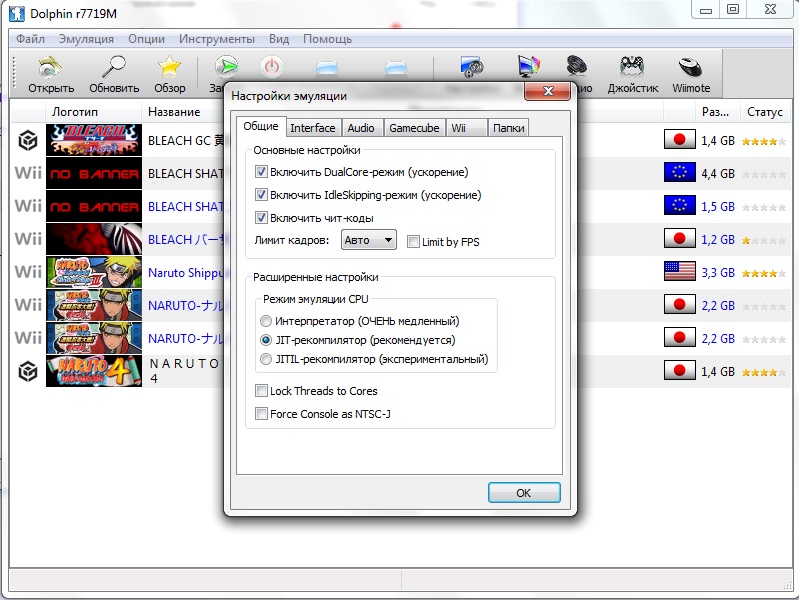This screenshot has height=600, width=799.
Task: Open the Помощь menu
Action: (x=327, y=39)
